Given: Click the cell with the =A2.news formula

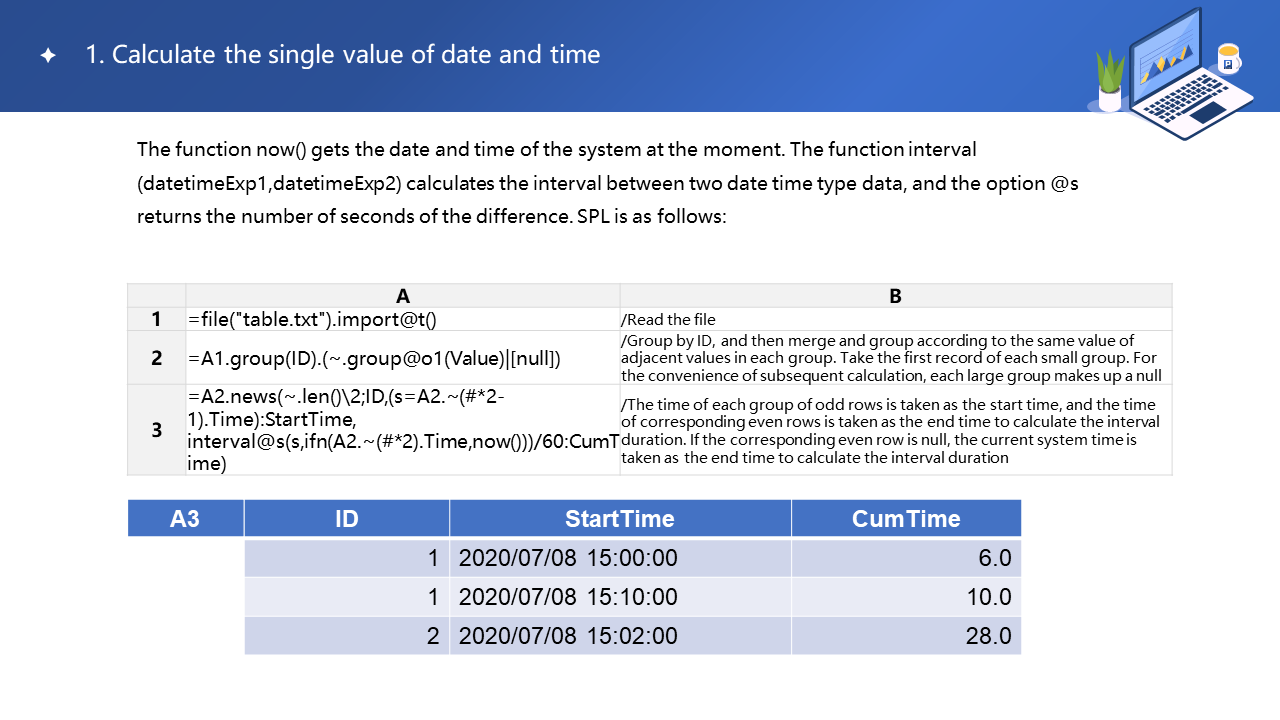Looking at the screenshot, I should click(403, 430).
